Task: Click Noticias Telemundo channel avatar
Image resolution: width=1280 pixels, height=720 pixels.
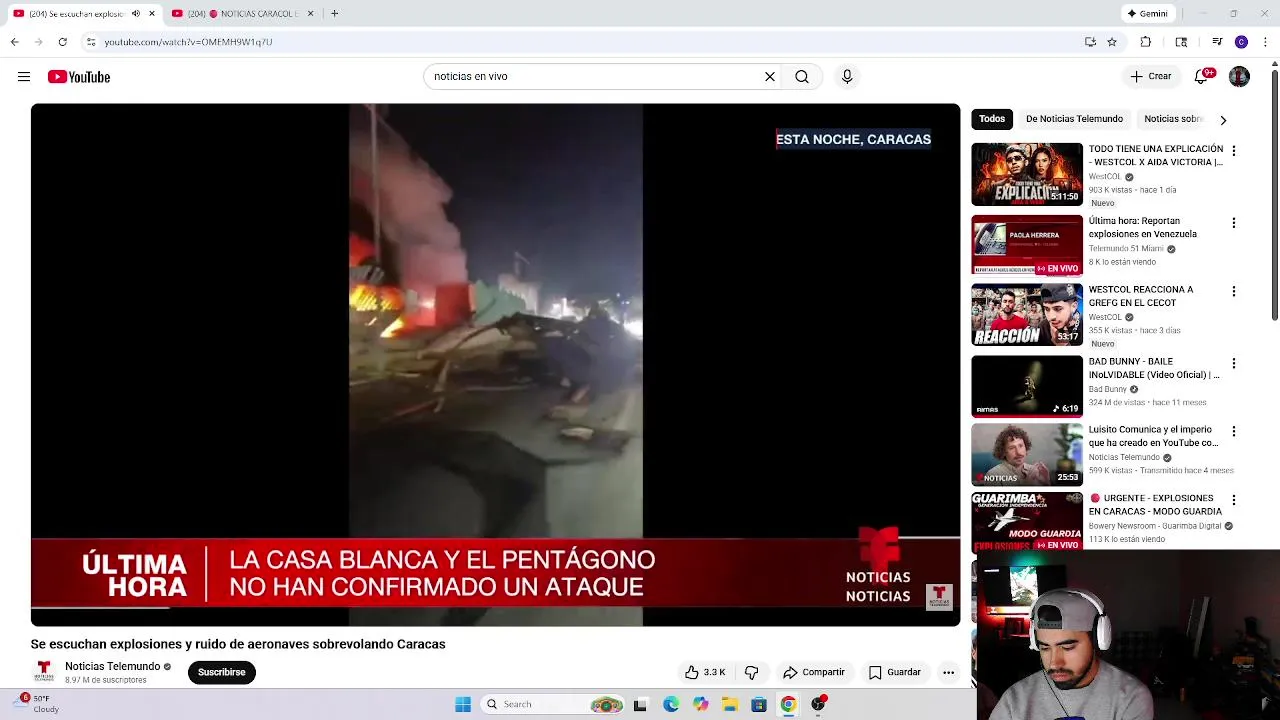Action: [44, 671]
